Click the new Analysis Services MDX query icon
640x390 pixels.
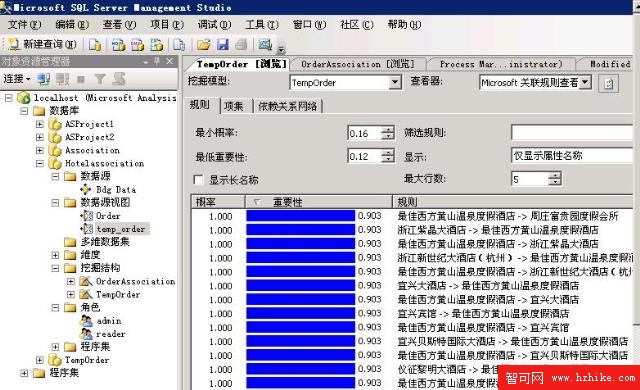tap(119, 44)
